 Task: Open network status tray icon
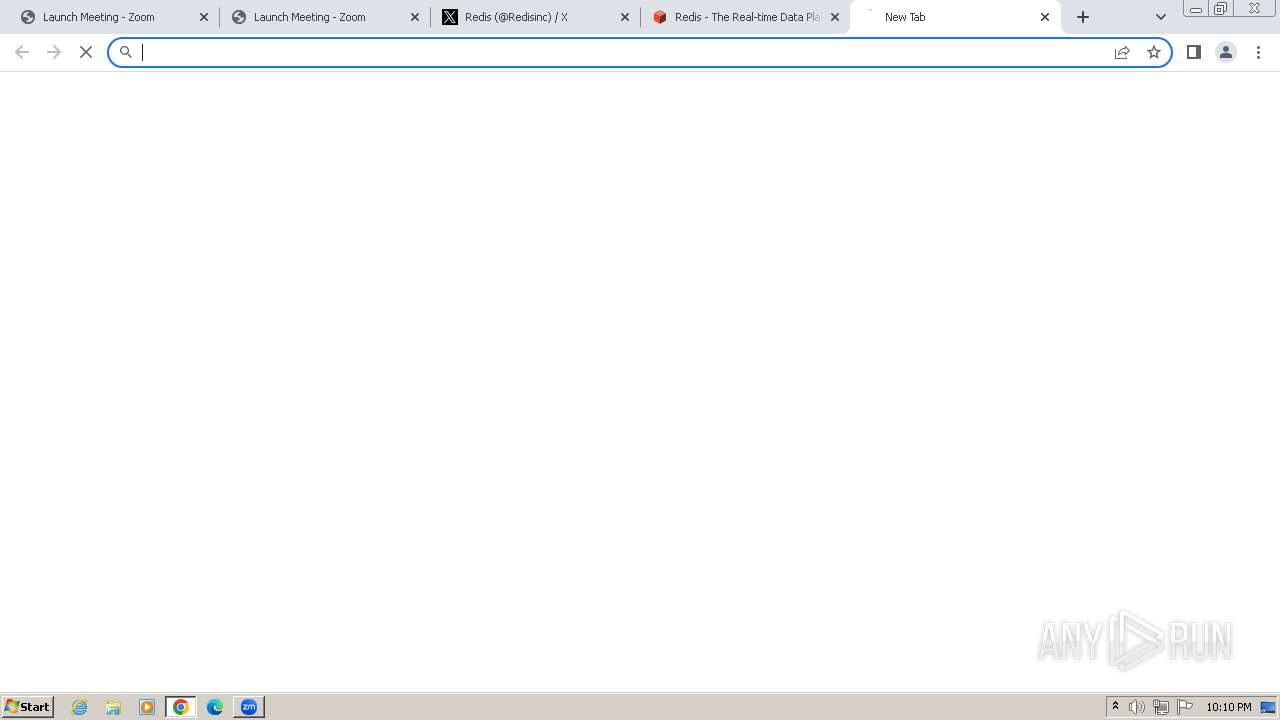pyautogui.click(x=1161, y=707)
